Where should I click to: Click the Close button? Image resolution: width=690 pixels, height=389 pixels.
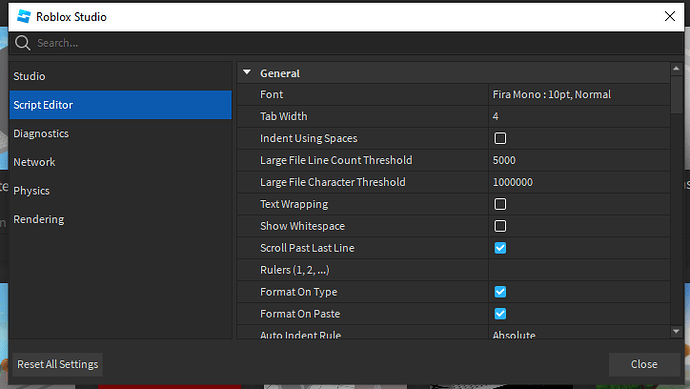pos(644,364)
